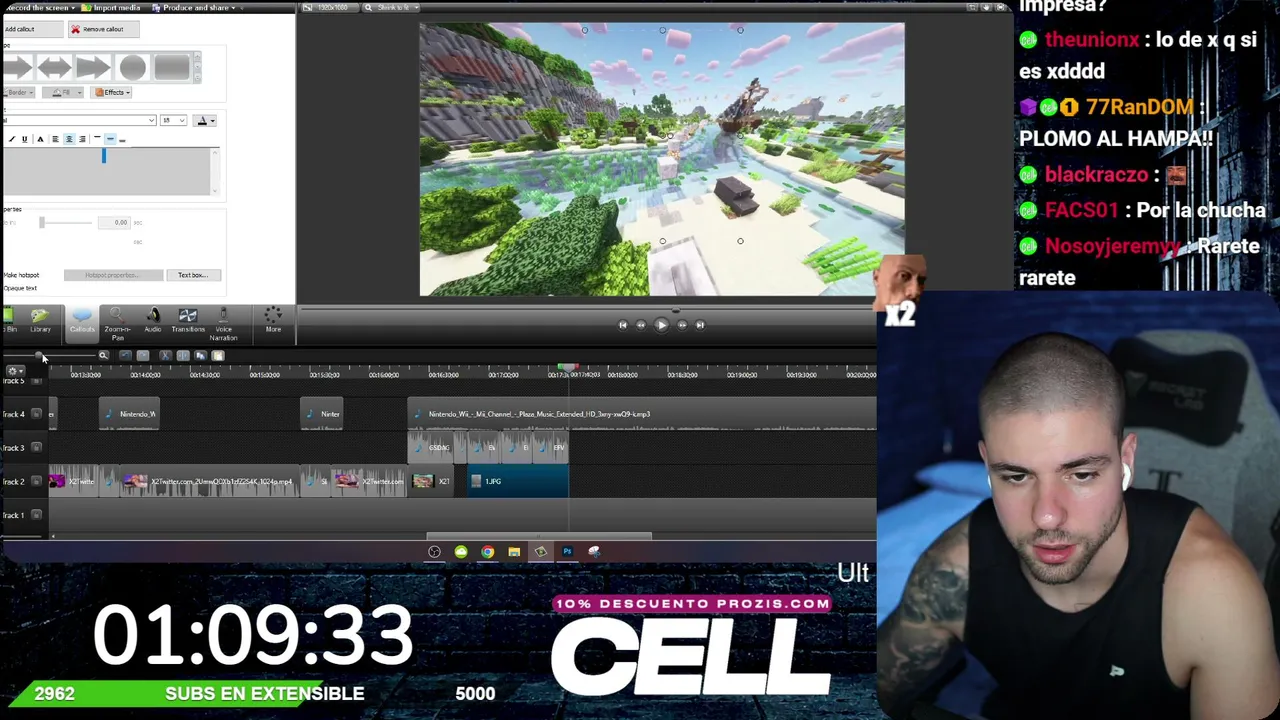Click the Undo button on timeline toolbar

click(124, 355)
